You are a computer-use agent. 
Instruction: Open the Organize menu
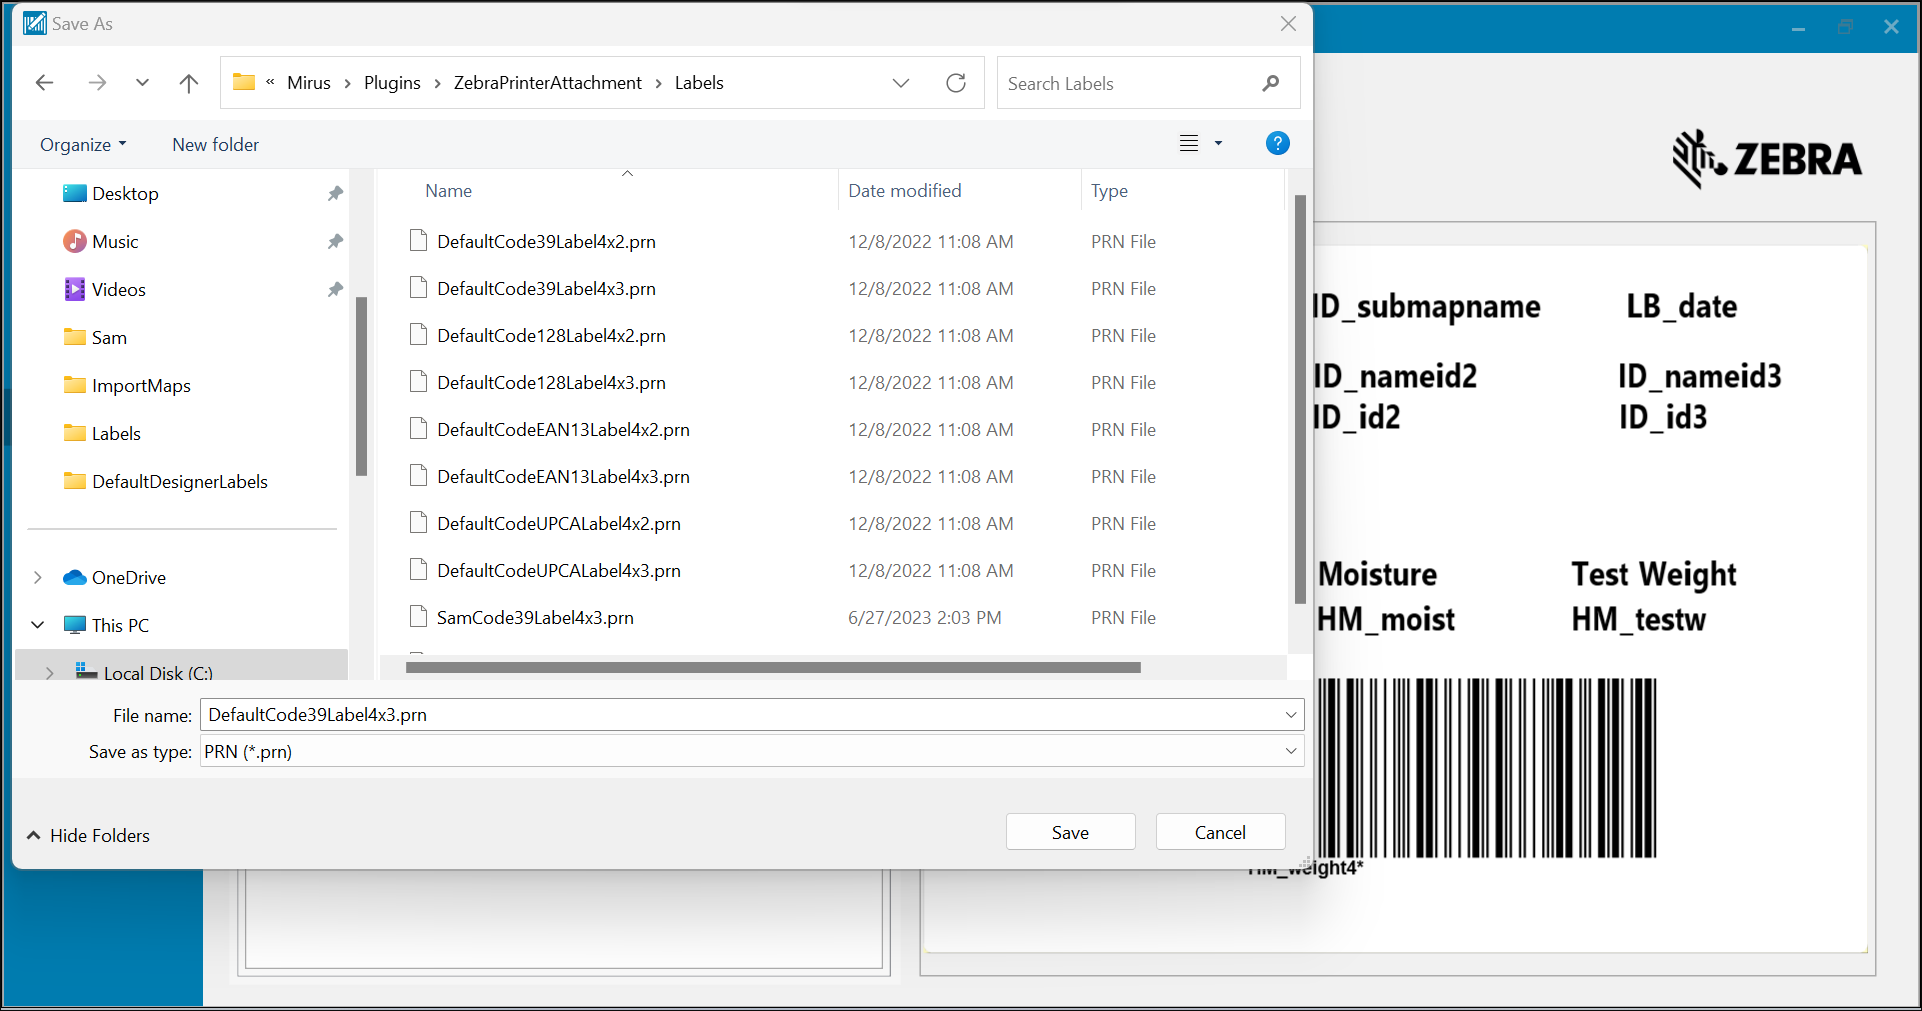click(x=83, y=145)
